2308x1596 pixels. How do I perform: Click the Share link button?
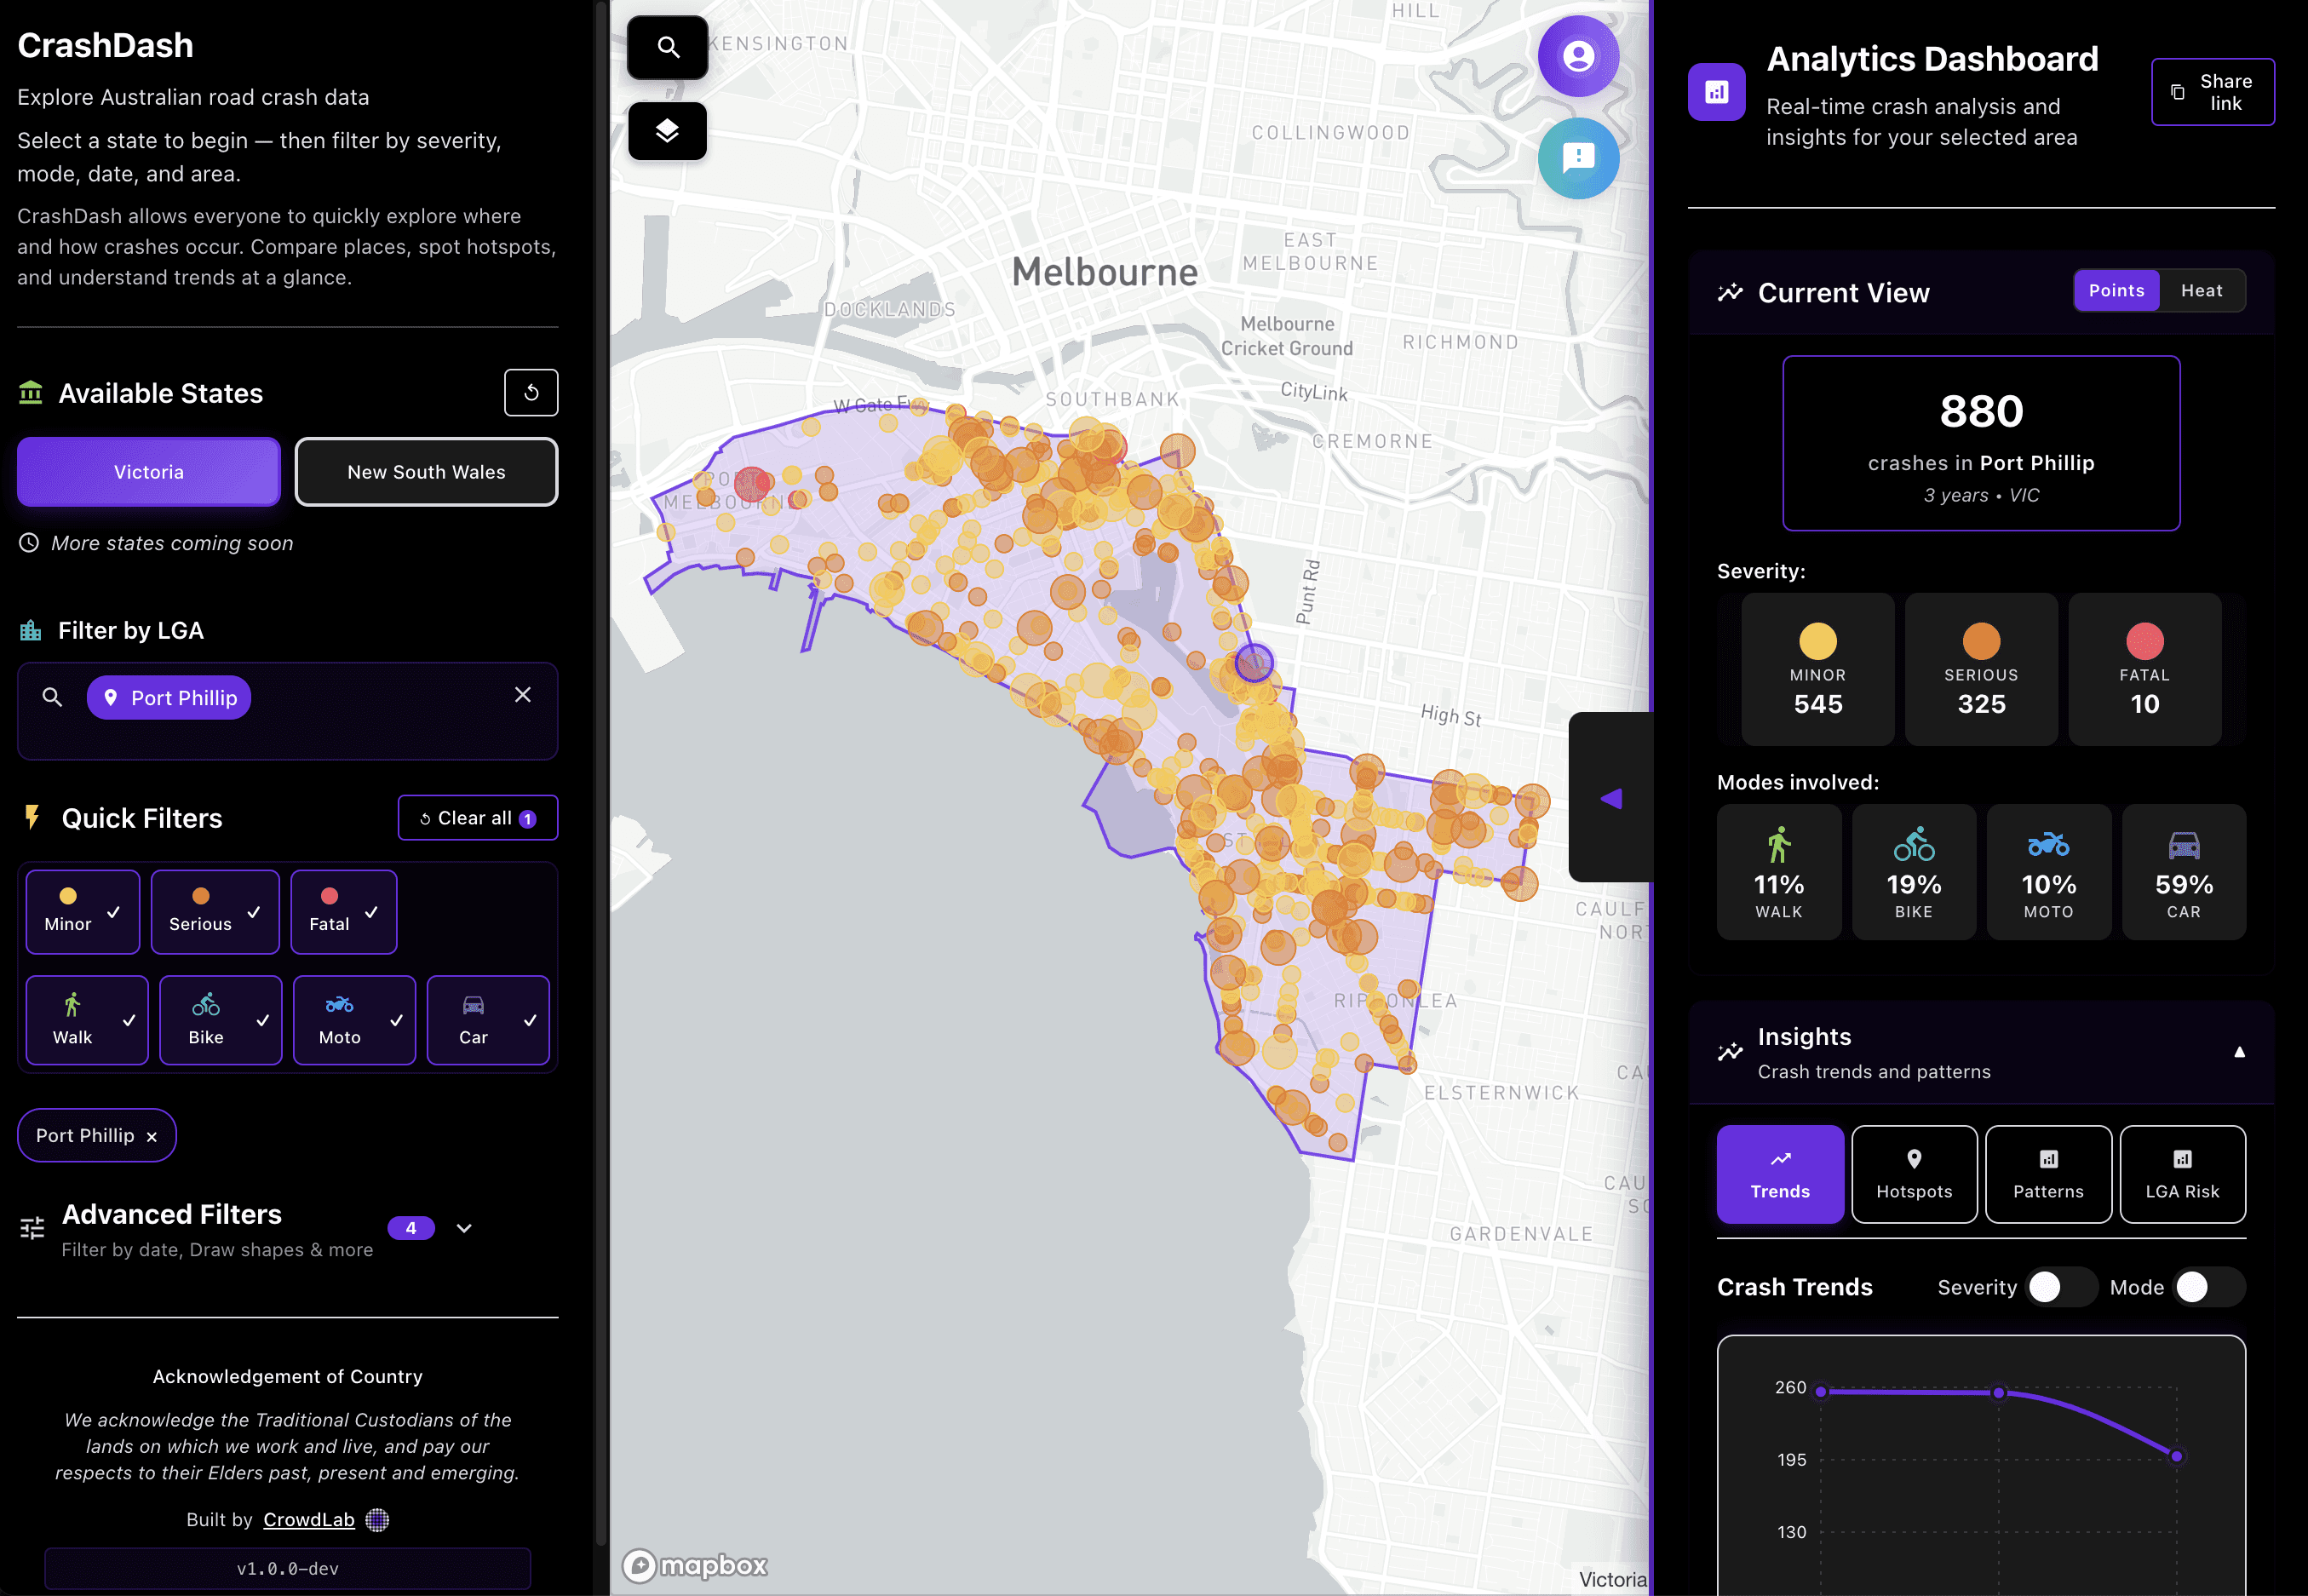(2211, 92)
